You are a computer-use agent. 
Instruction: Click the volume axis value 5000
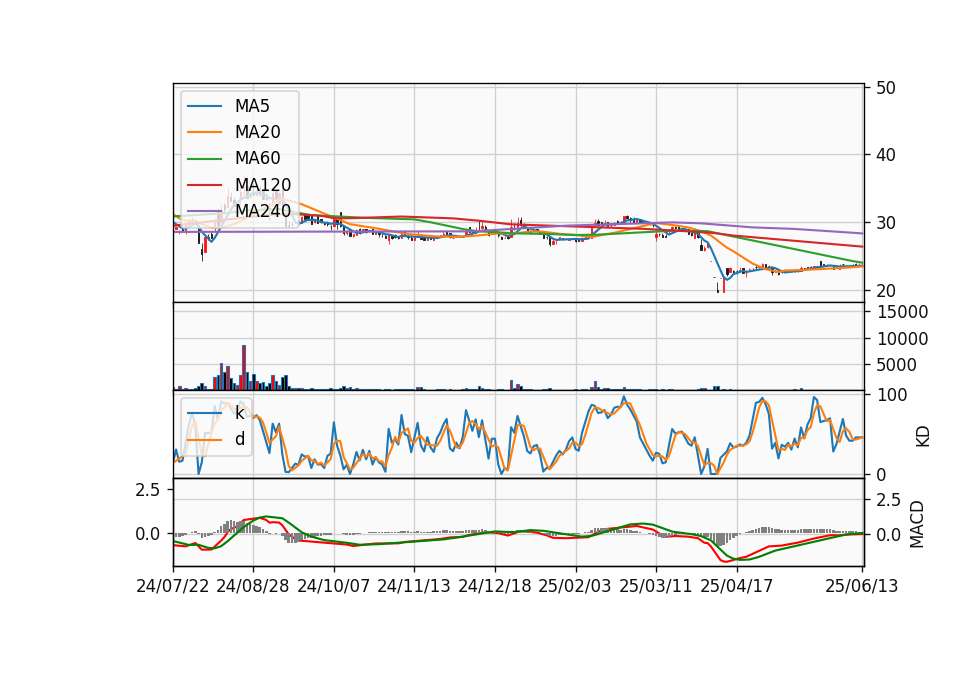click(x=897, y=365)
